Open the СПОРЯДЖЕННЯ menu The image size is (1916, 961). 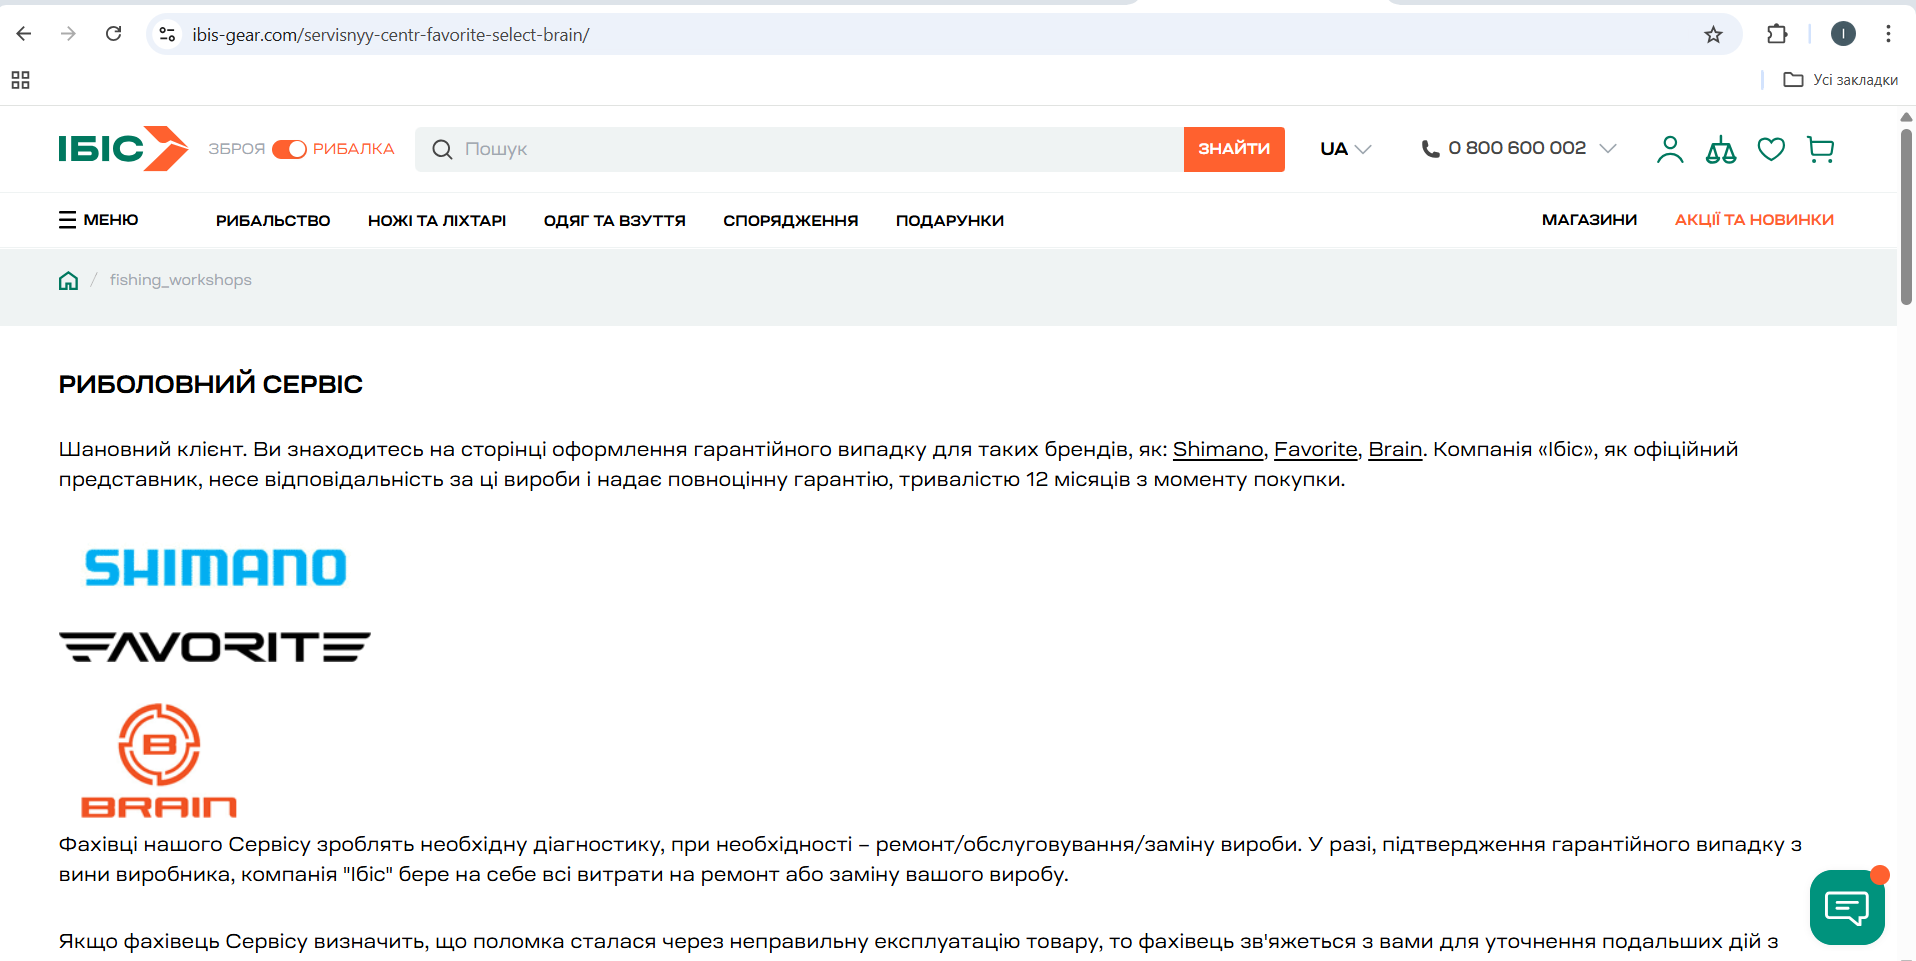pyautogui.click(x=791, y=220)
